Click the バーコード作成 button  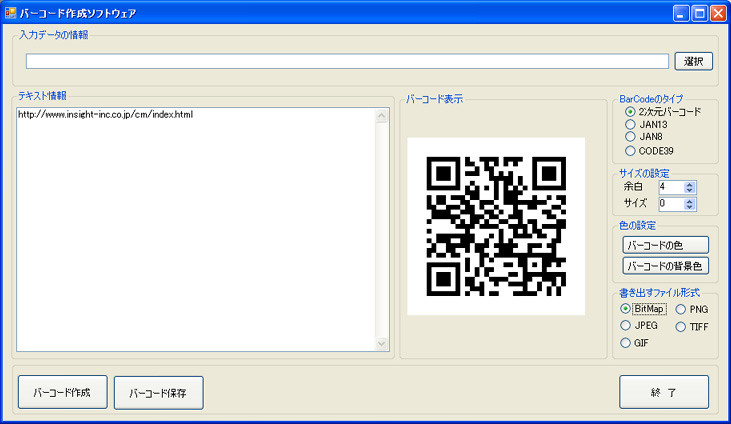[62, 392]
